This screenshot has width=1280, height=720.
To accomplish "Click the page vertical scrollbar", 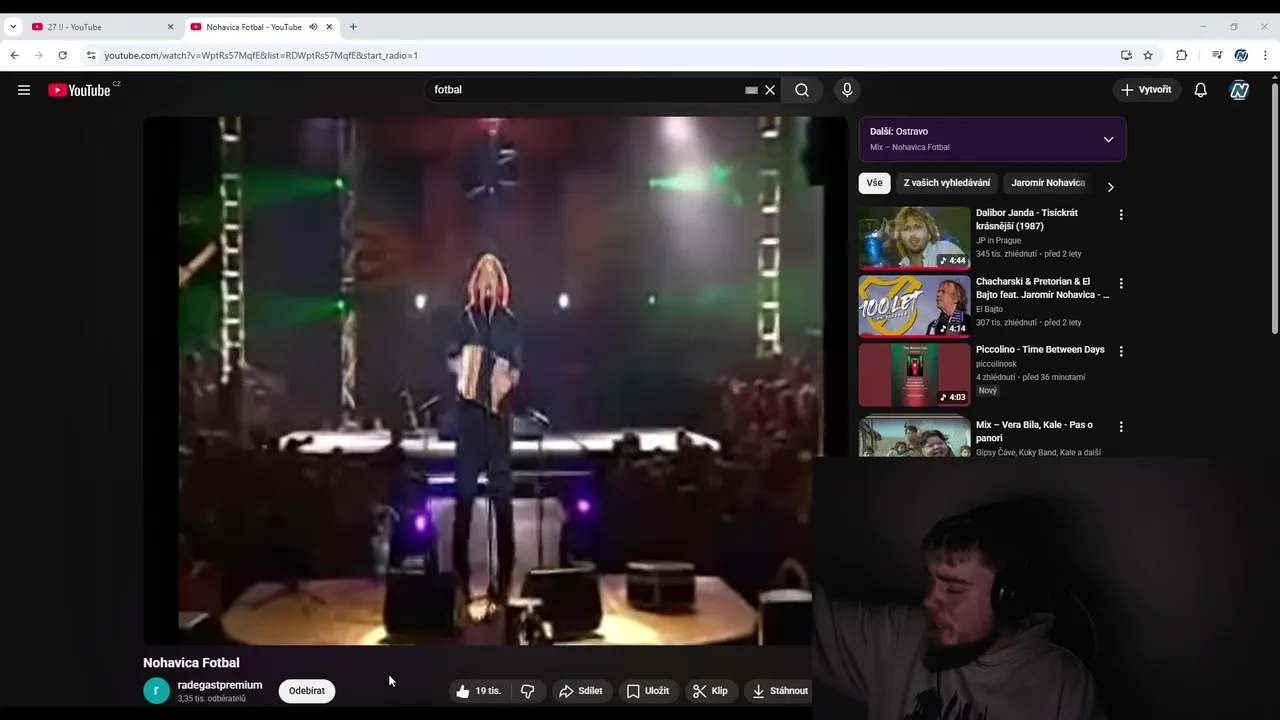I will pyautogui.click(x=1274, y=210).
